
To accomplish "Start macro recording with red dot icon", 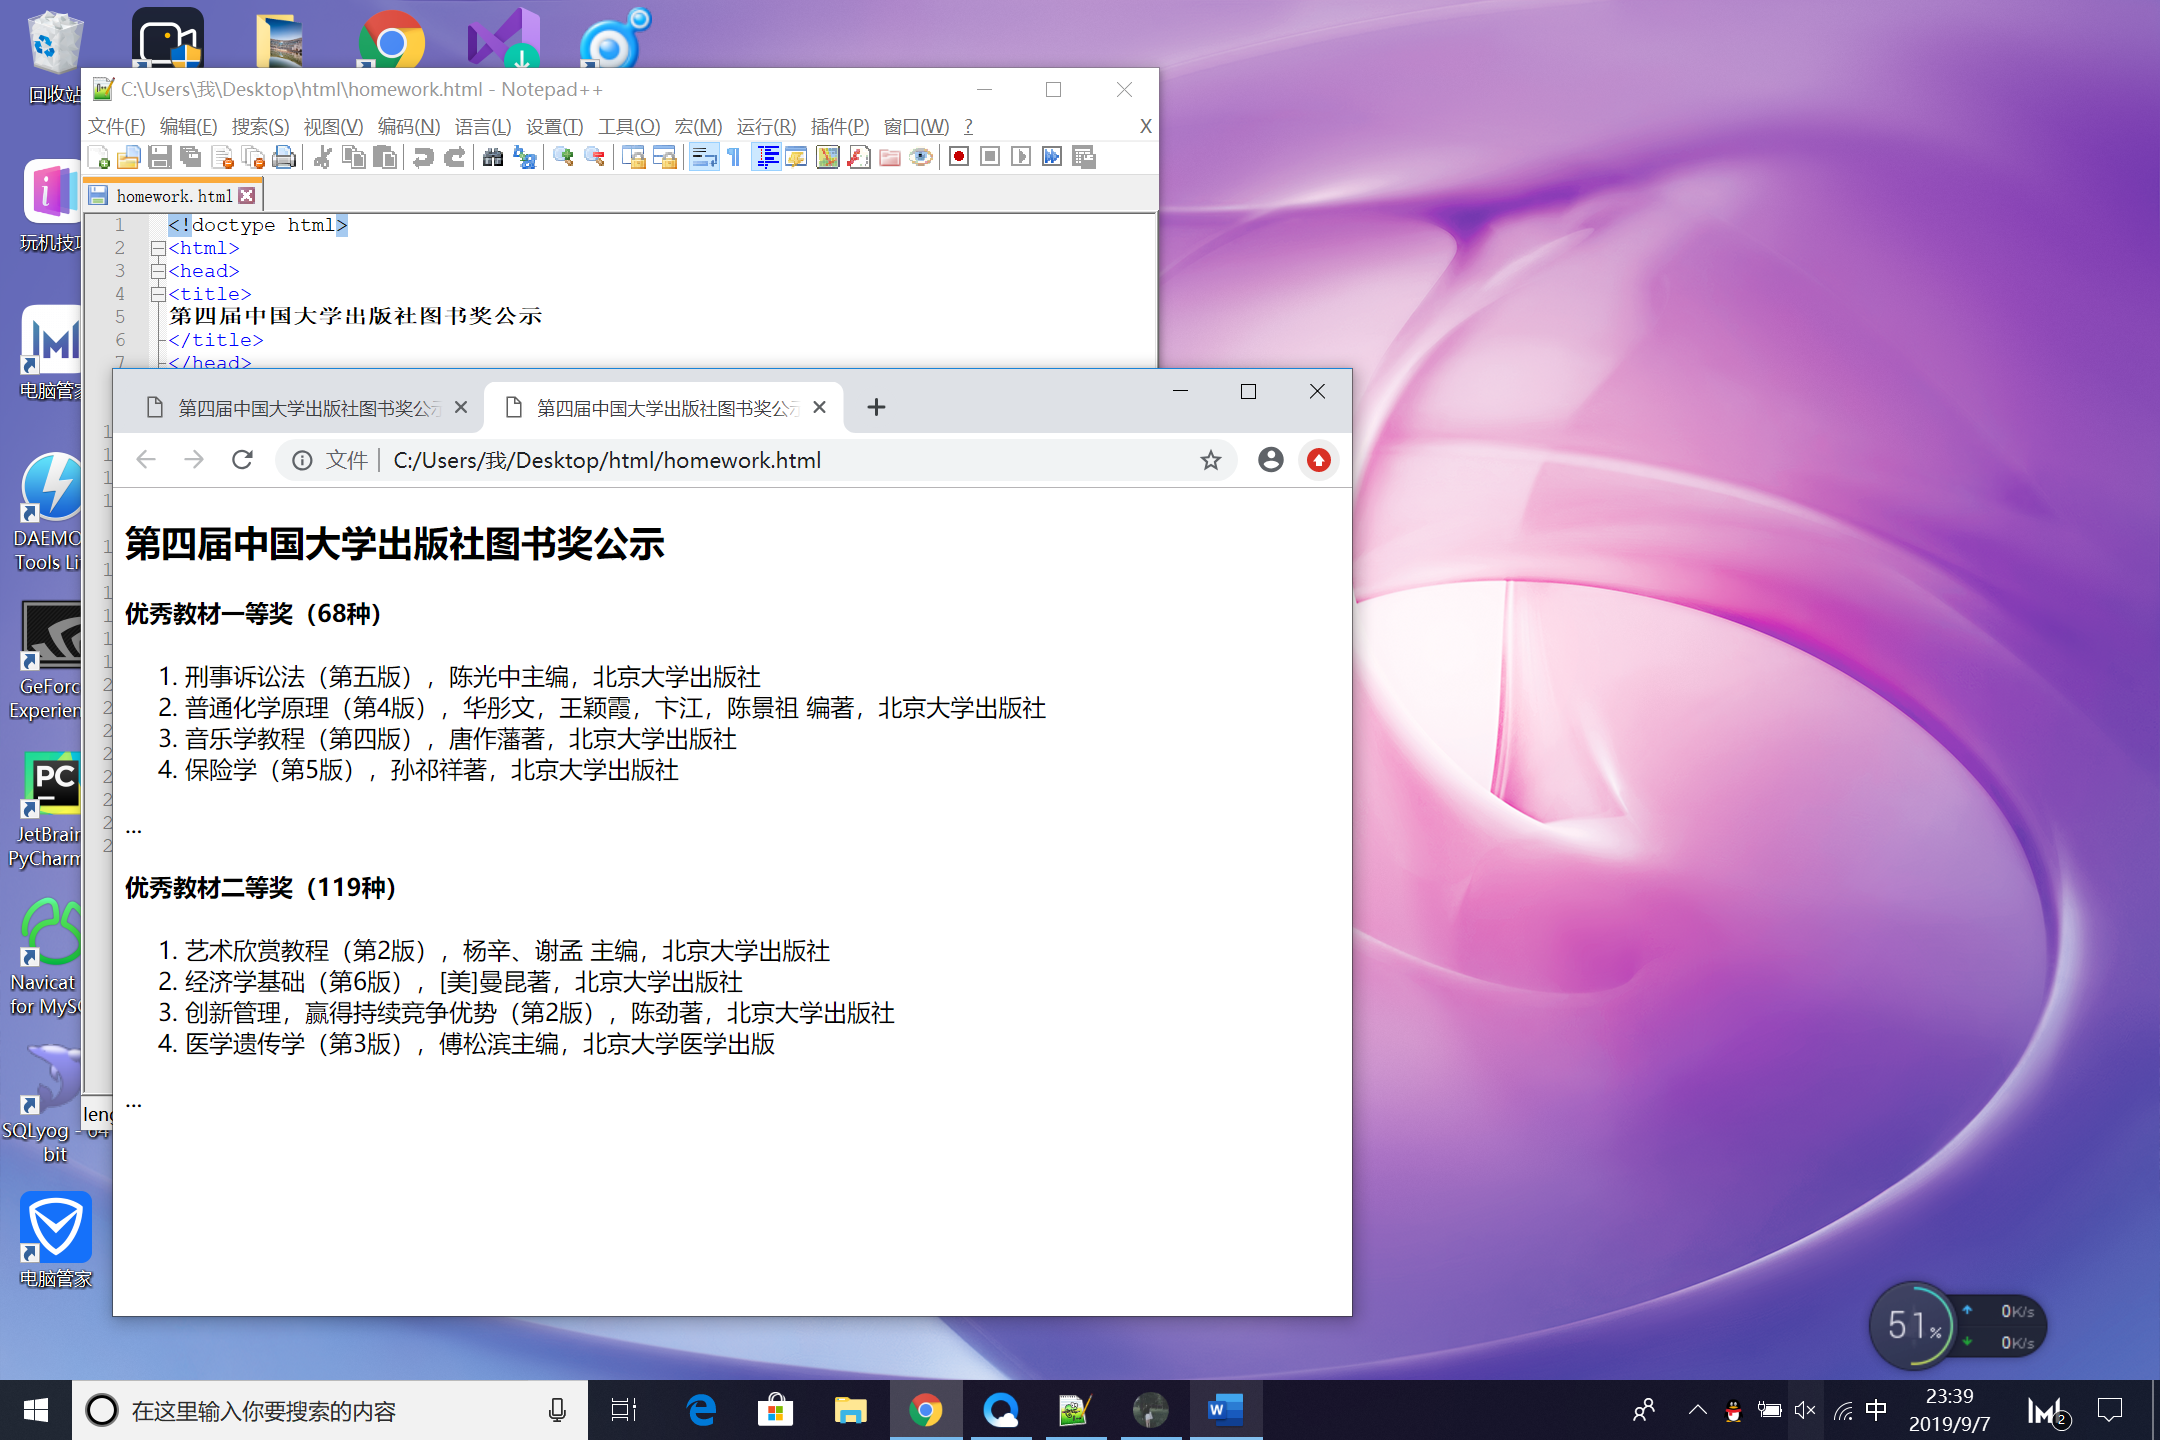I will tap(958, 157).
